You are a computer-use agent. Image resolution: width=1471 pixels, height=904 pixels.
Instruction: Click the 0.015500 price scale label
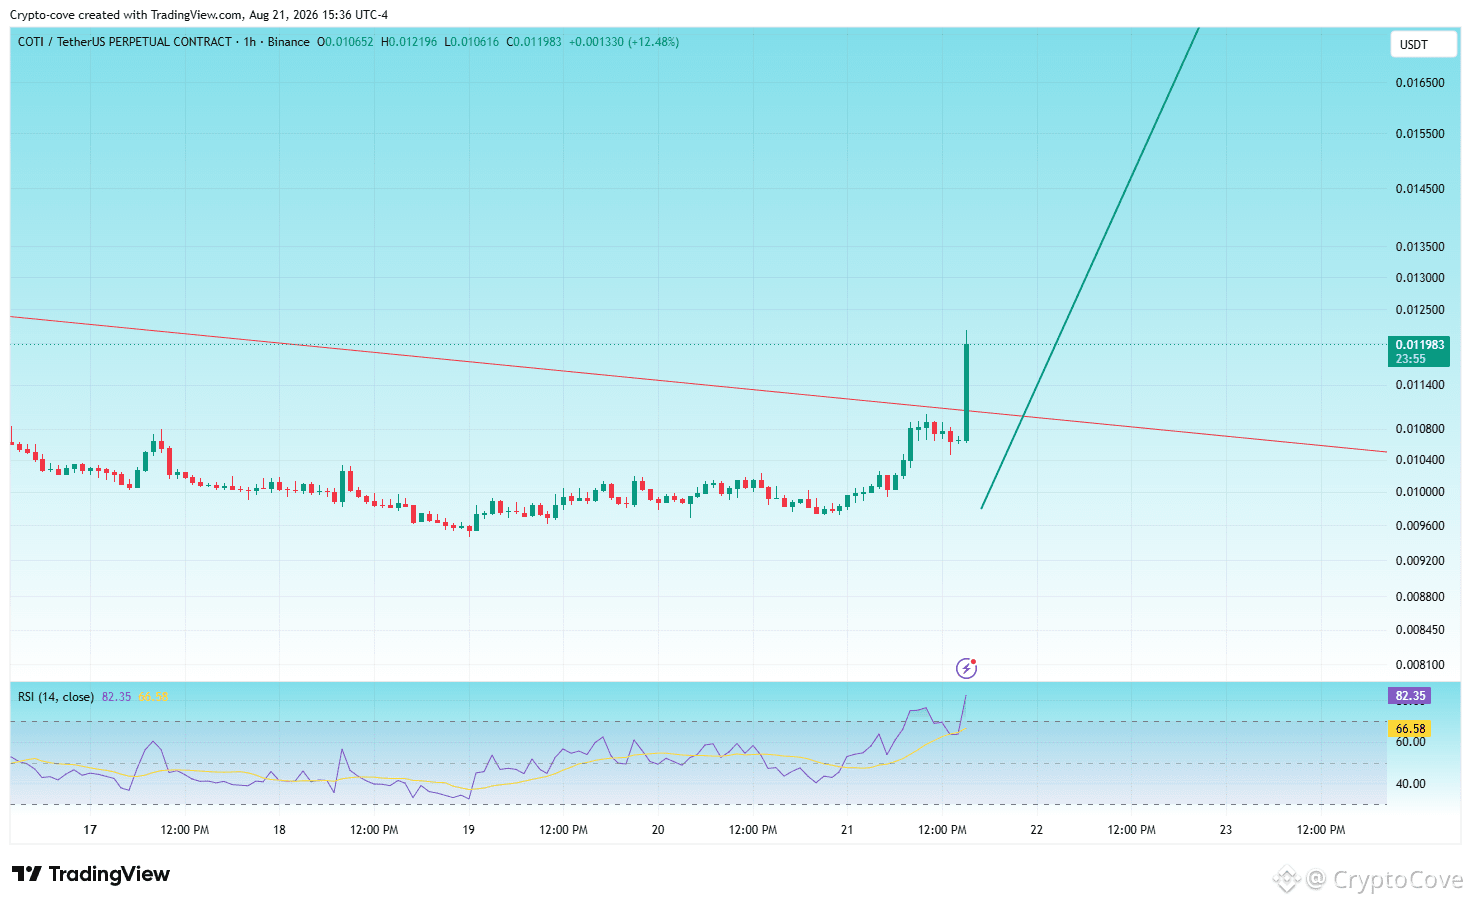click(1420, 134)
